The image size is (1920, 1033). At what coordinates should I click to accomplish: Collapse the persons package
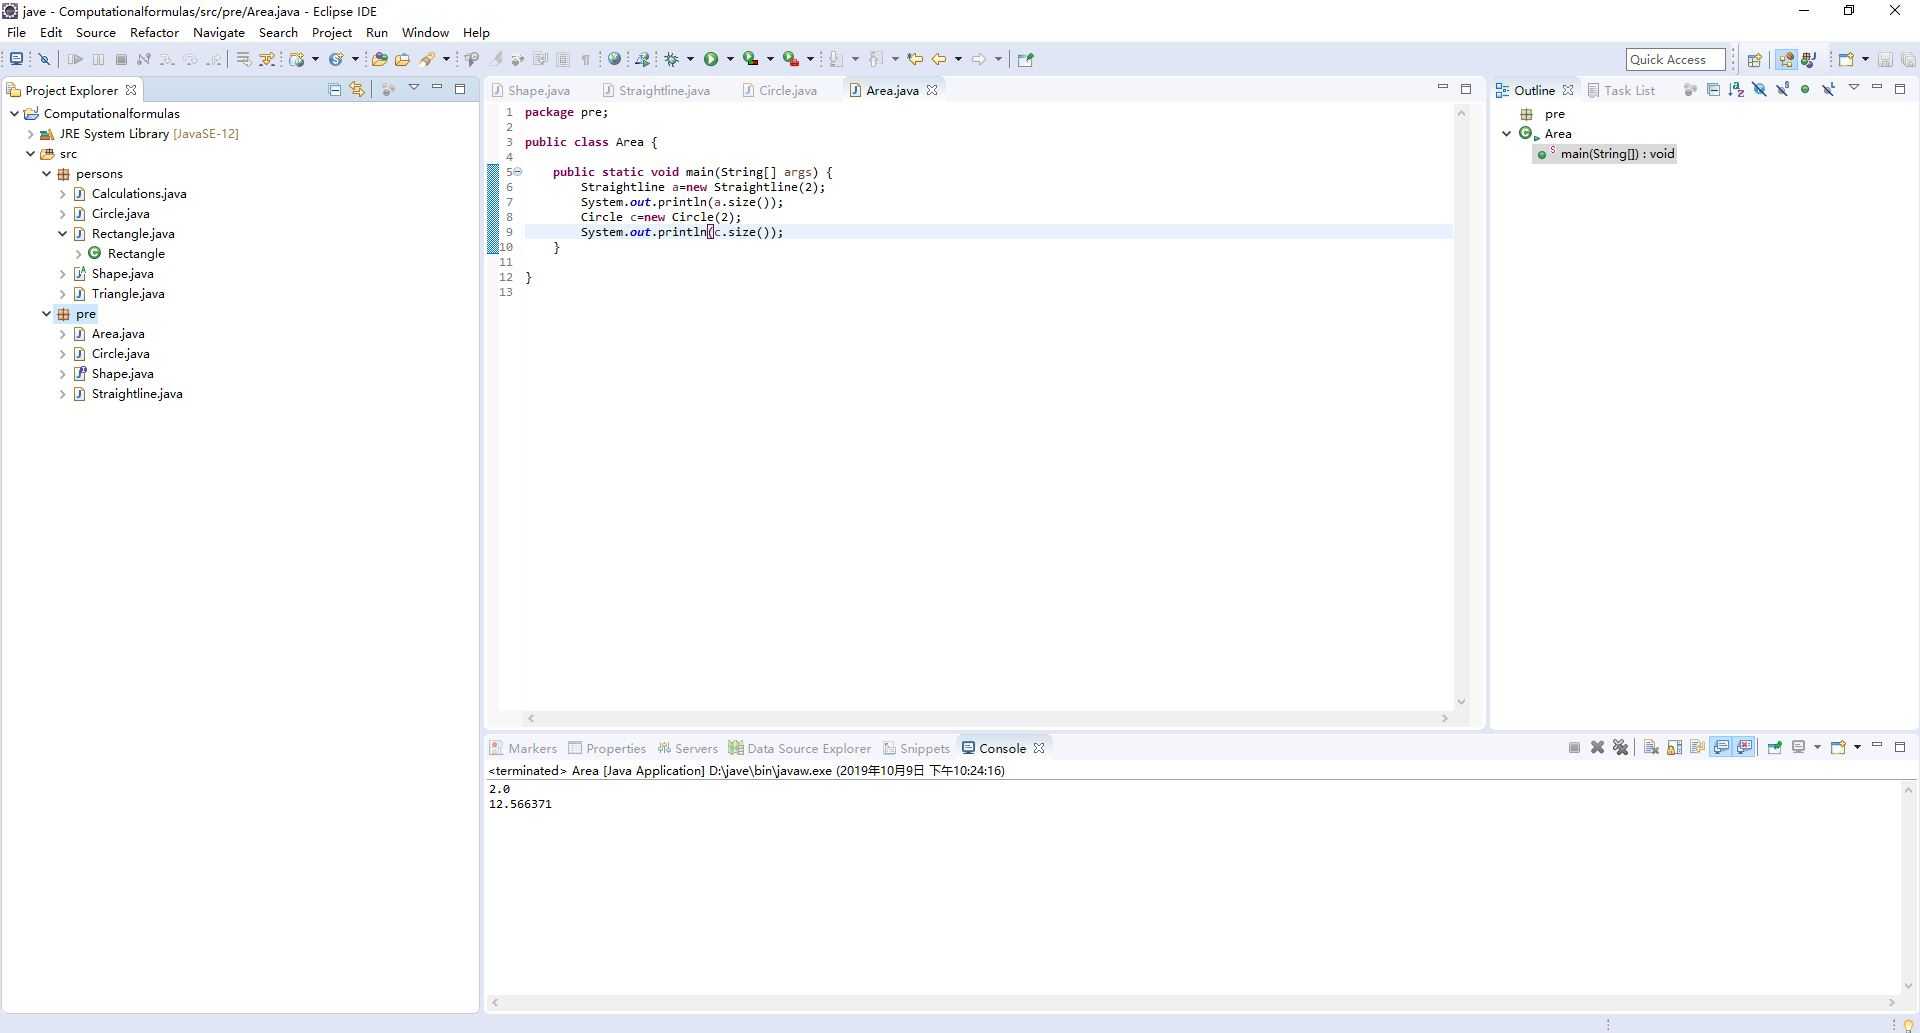click(46, 174)
